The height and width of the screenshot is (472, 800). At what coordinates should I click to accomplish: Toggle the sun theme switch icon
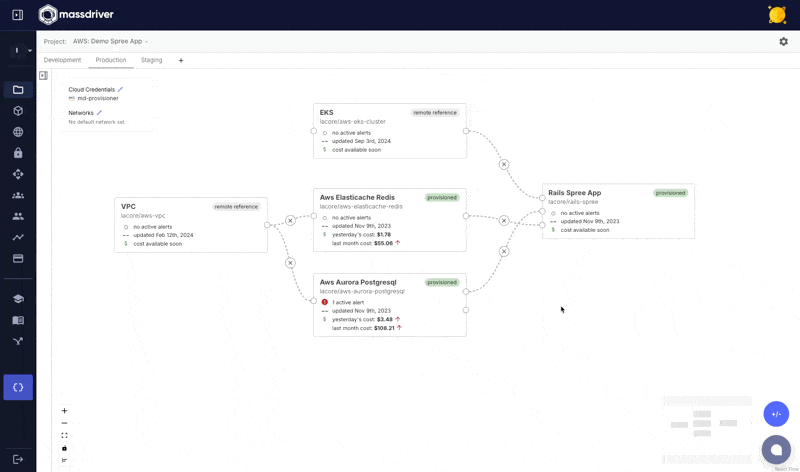coord(776,14)
